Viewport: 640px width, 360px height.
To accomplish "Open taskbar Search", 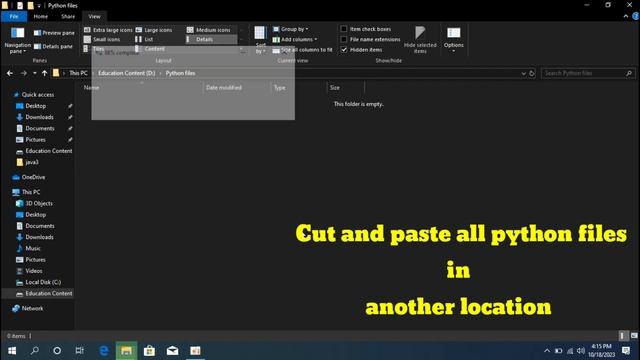I will [35, 351].
